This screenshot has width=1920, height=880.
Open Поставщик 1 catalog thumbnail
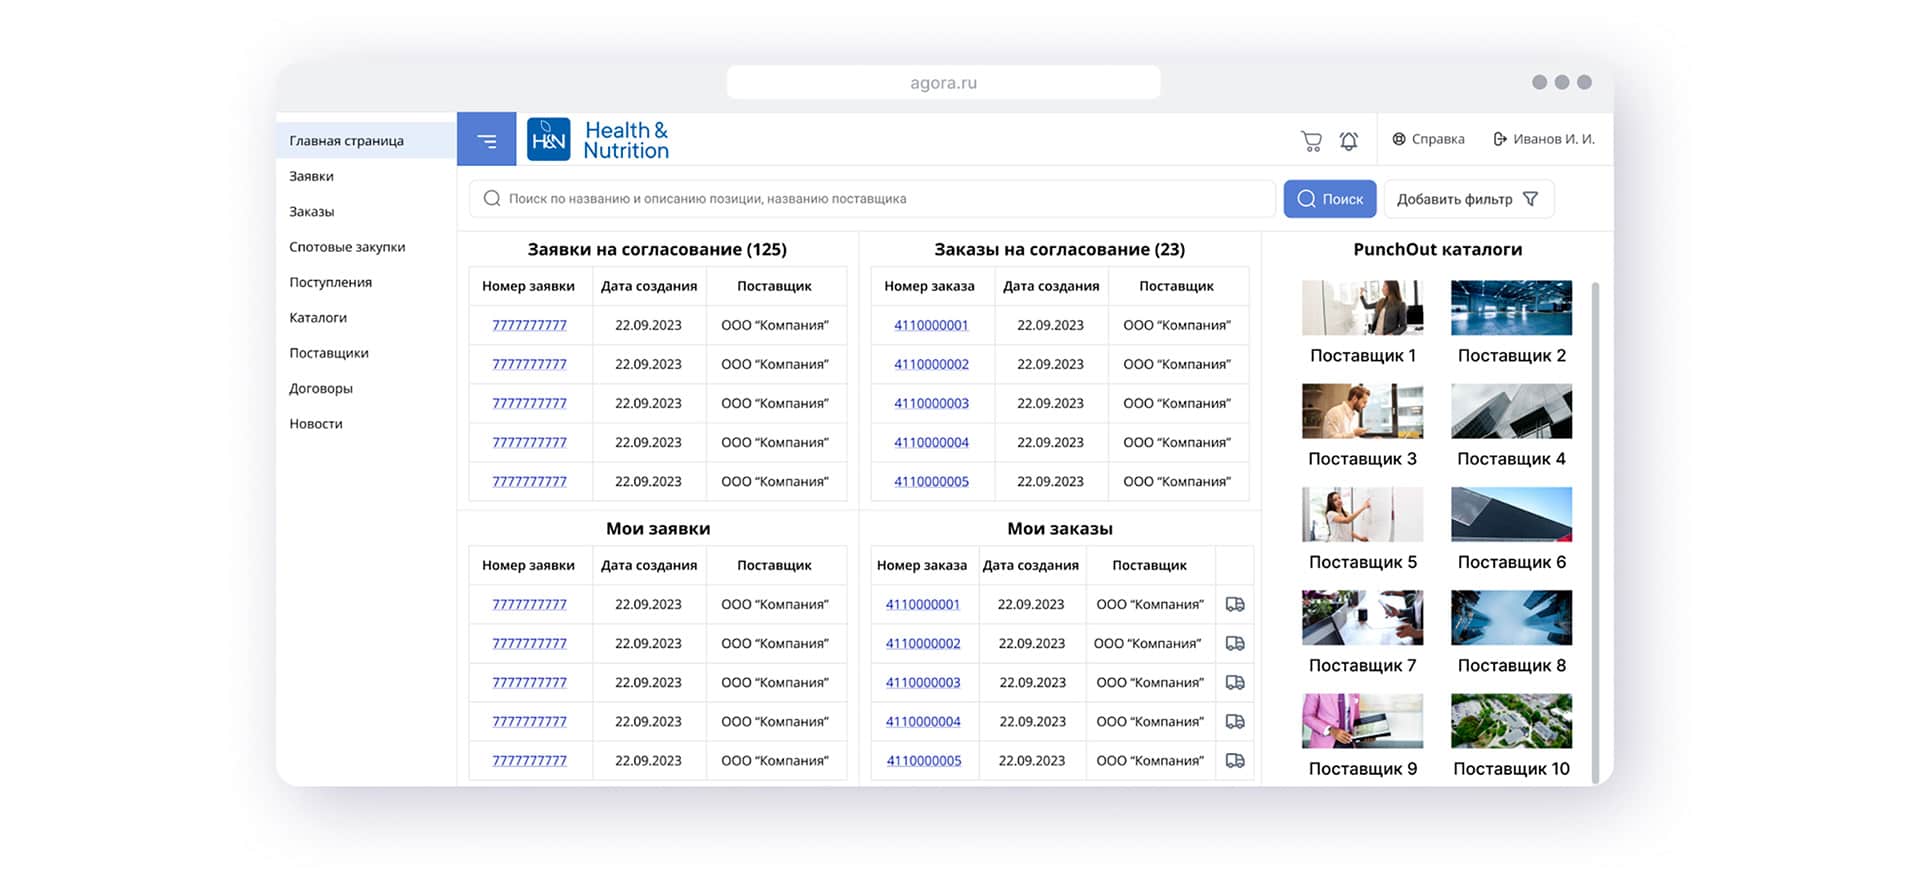pyautogui.click(x=1362, y=308)
